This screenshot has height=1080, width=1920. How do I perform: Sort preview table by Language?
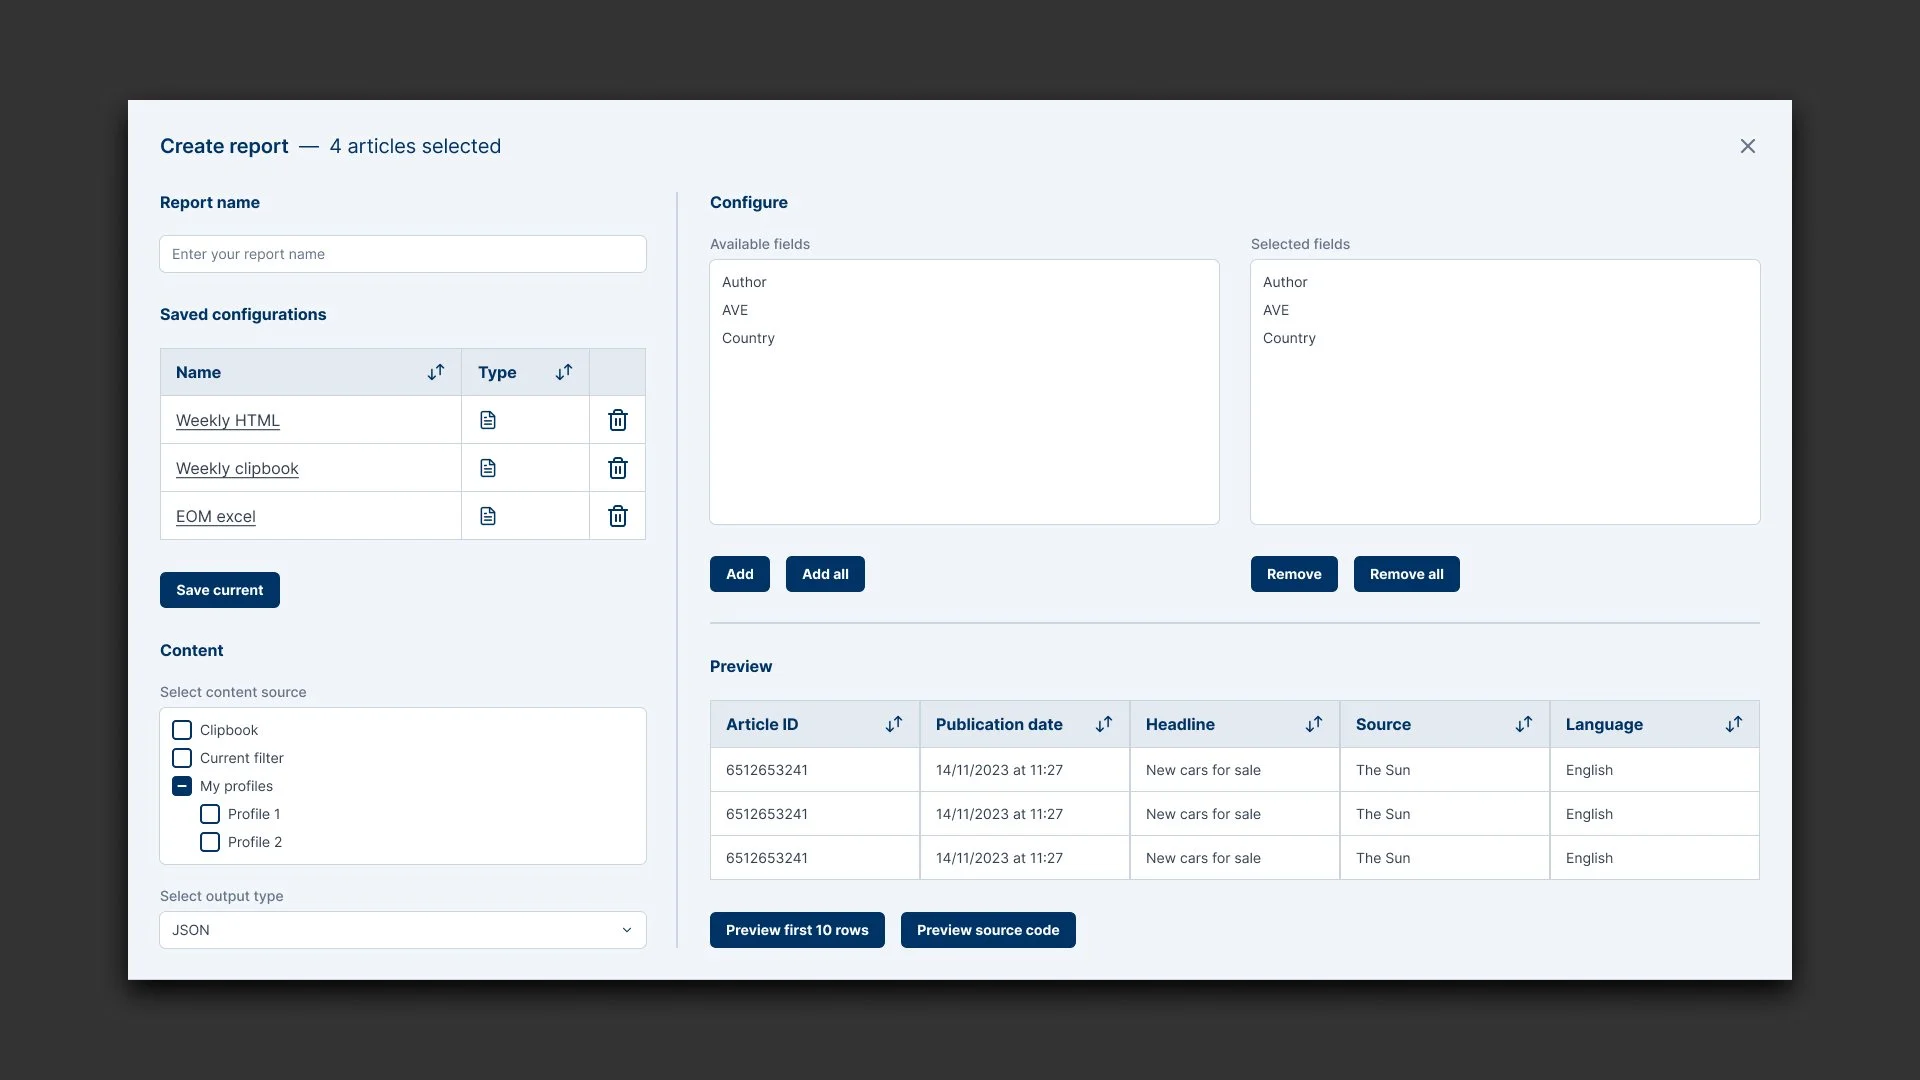click(x=1734, y=724)
